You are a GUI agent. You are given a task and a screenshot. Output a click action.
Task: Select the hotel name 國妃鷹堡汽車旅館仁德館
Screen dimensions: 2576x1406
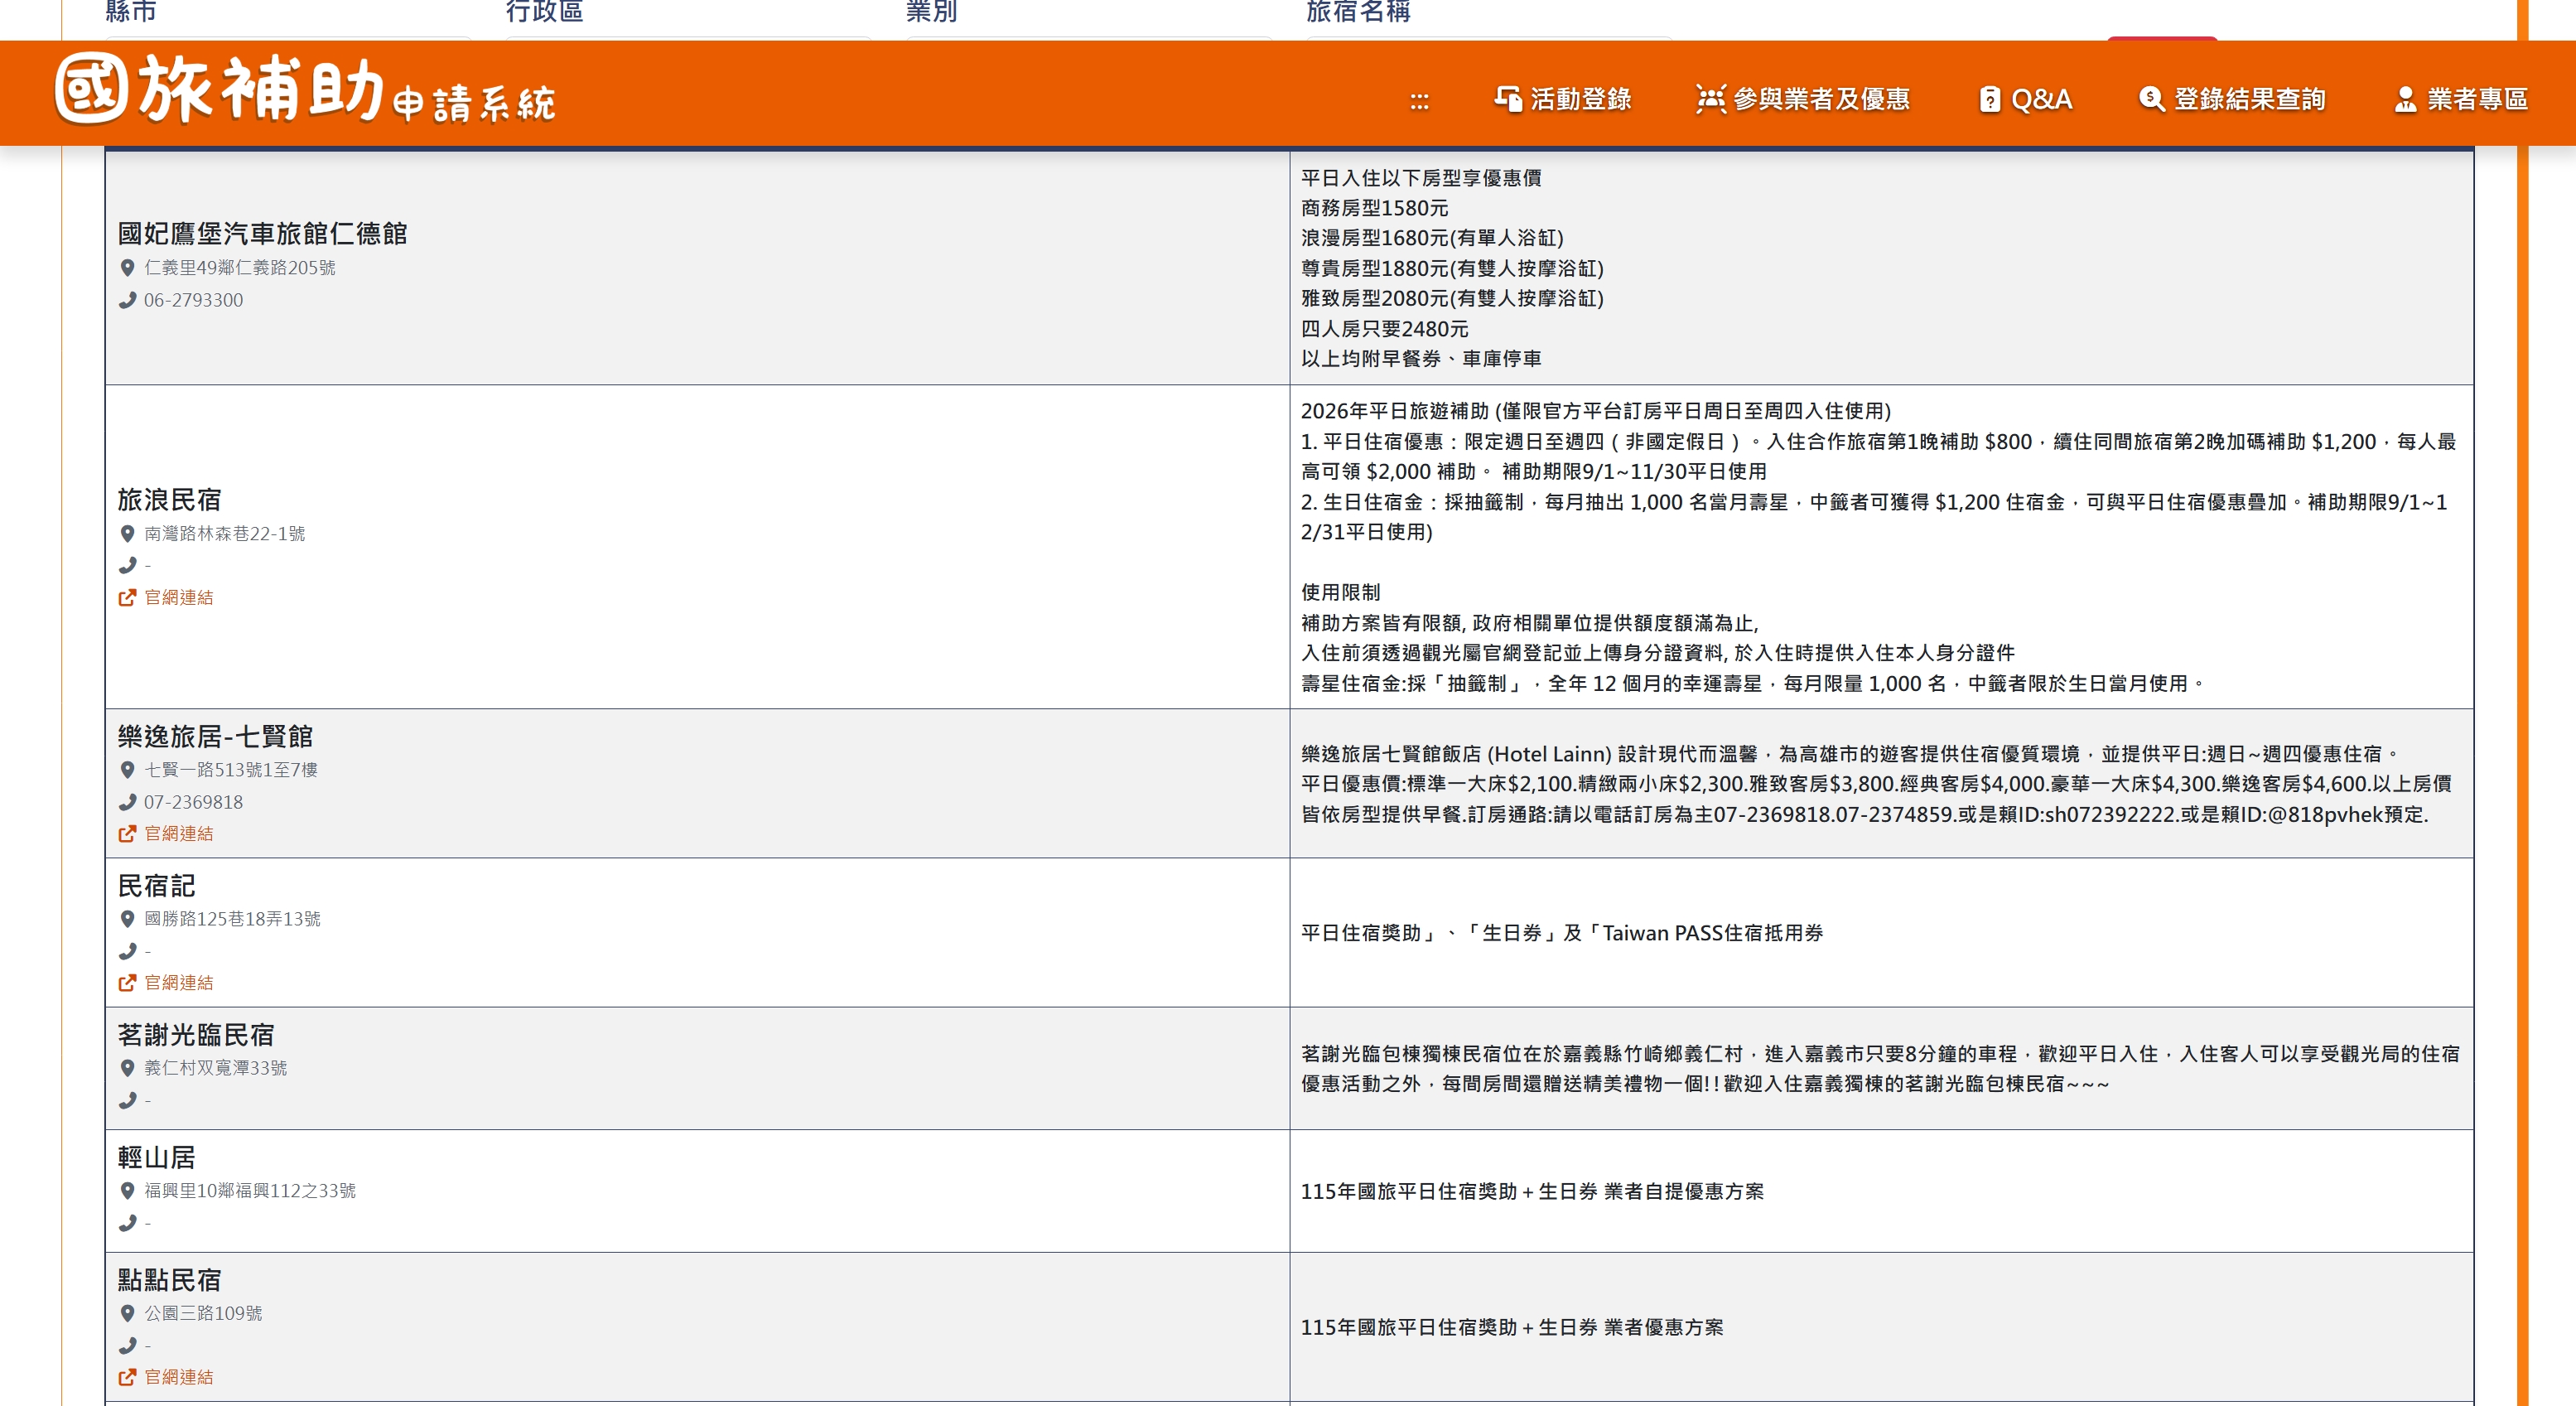tap(263, 233)
